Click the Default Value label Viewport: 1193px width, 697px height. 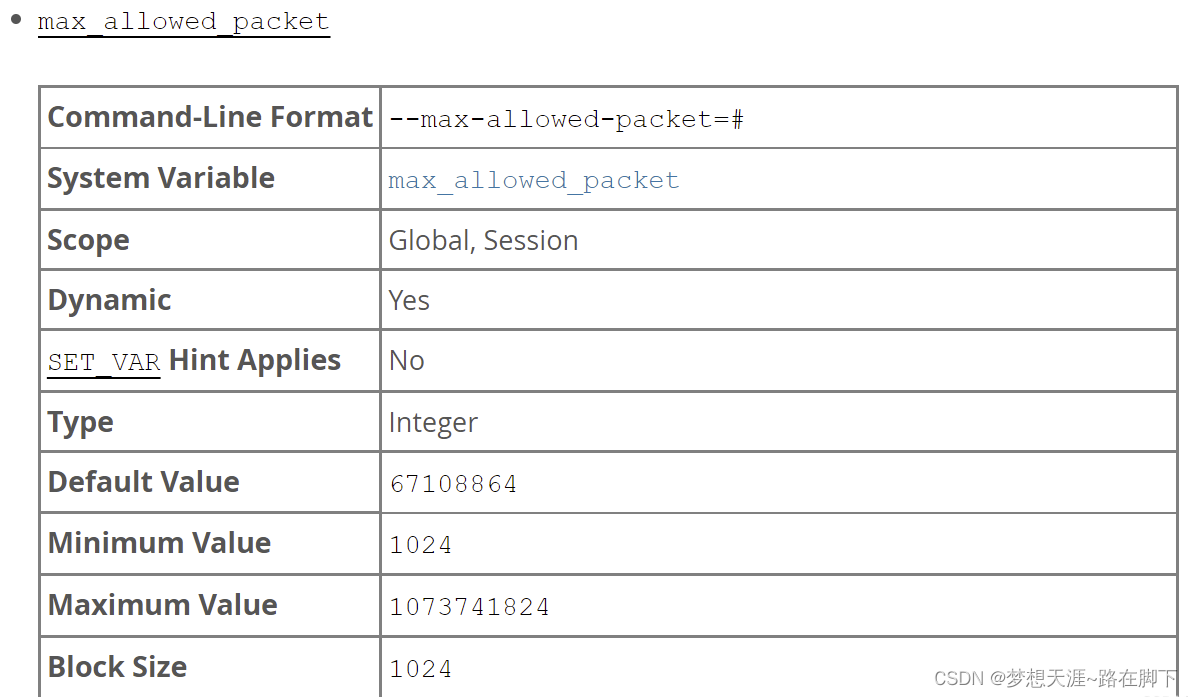[x=143, y=482]
